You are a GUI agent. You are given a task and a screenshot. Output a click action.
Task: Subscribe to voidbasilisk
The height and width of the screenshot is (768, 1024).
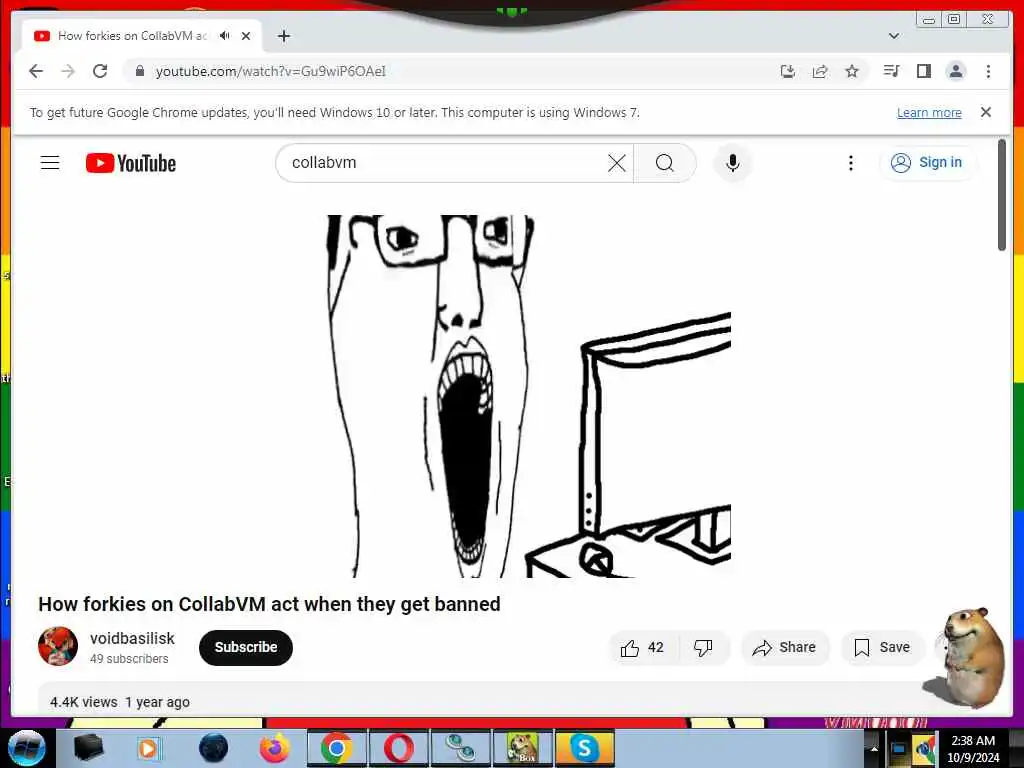pos(246,647)
